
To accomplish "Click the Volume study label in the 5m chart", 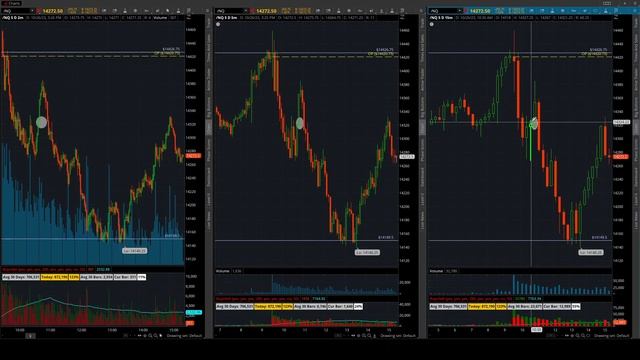I will (222, 271).
